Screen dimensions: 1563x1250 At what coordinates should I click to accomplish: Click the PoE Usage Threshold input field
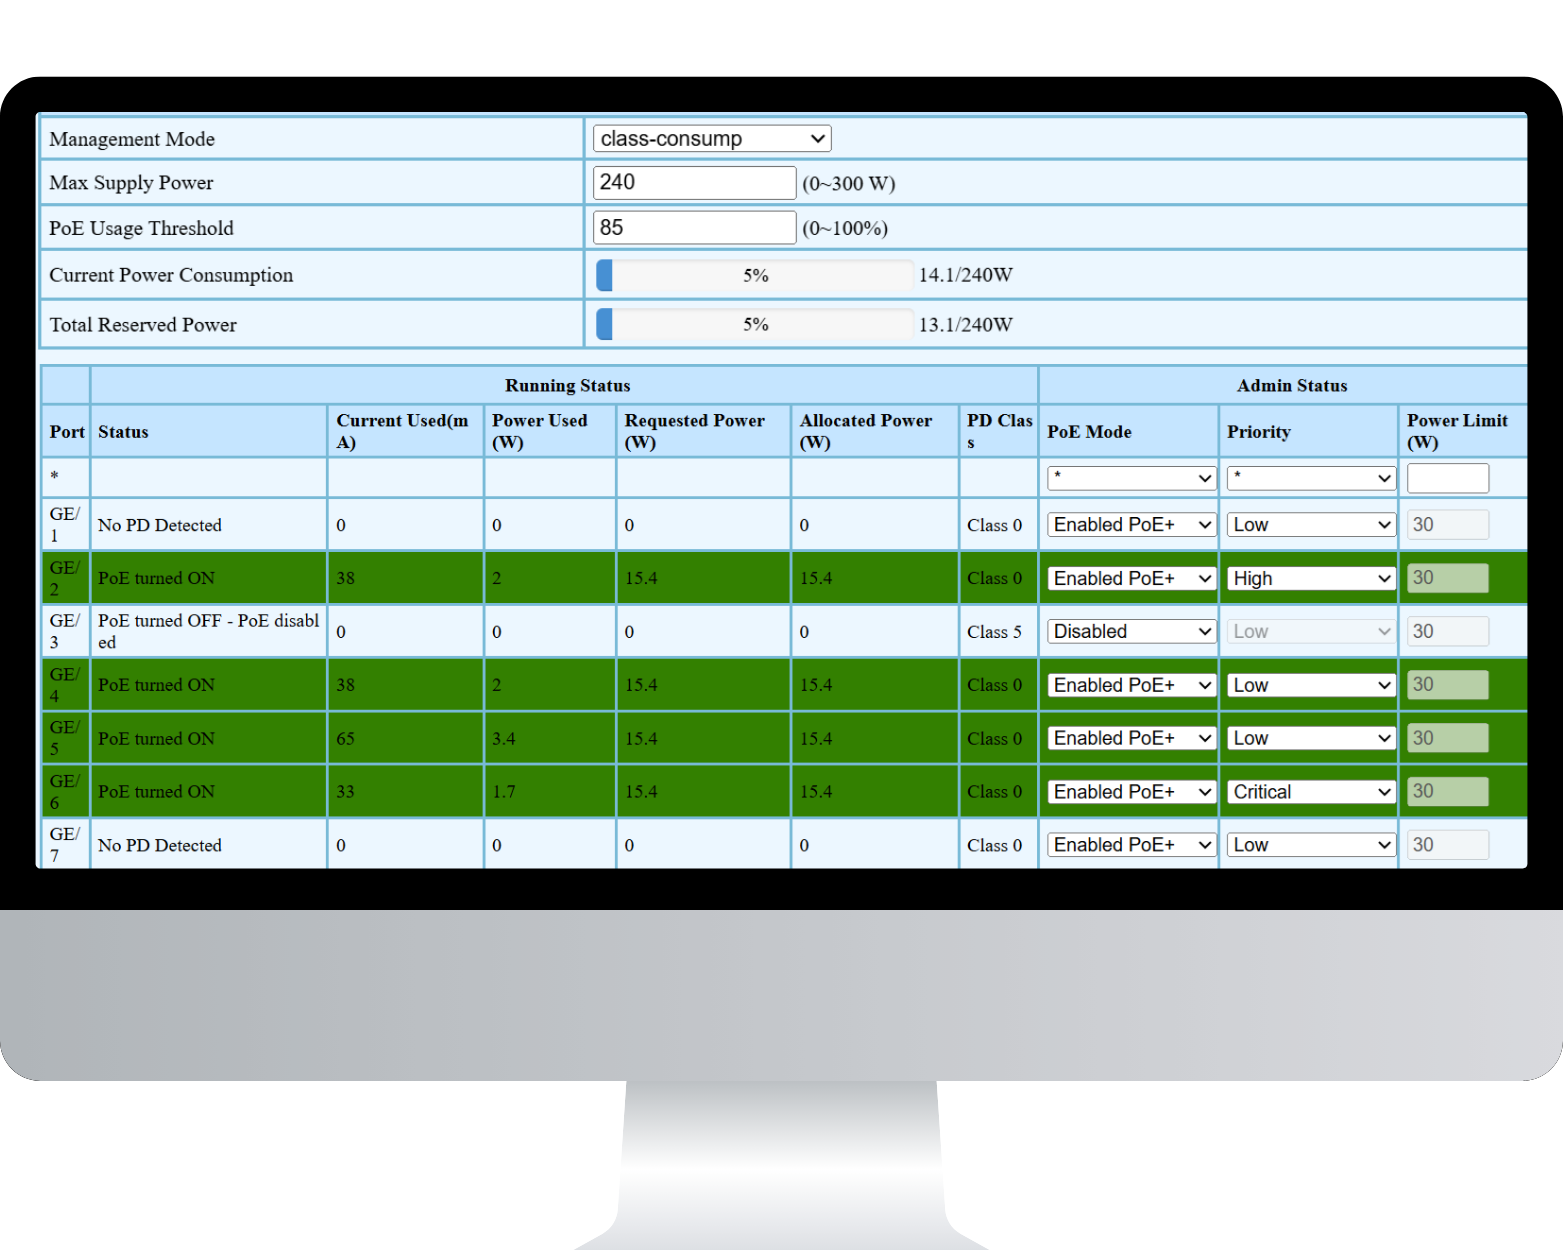point(694,228)
